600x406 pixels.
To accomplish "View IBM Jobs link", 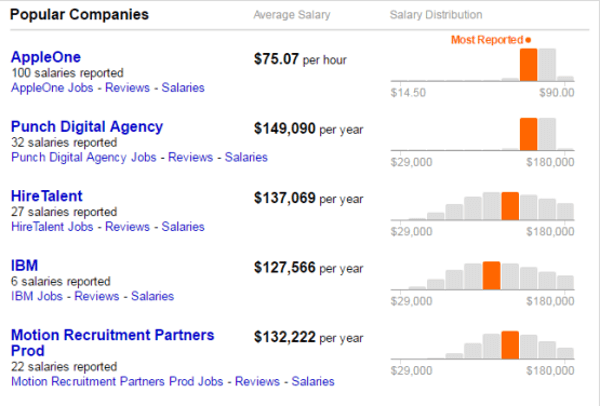I will tap(37, 296).
